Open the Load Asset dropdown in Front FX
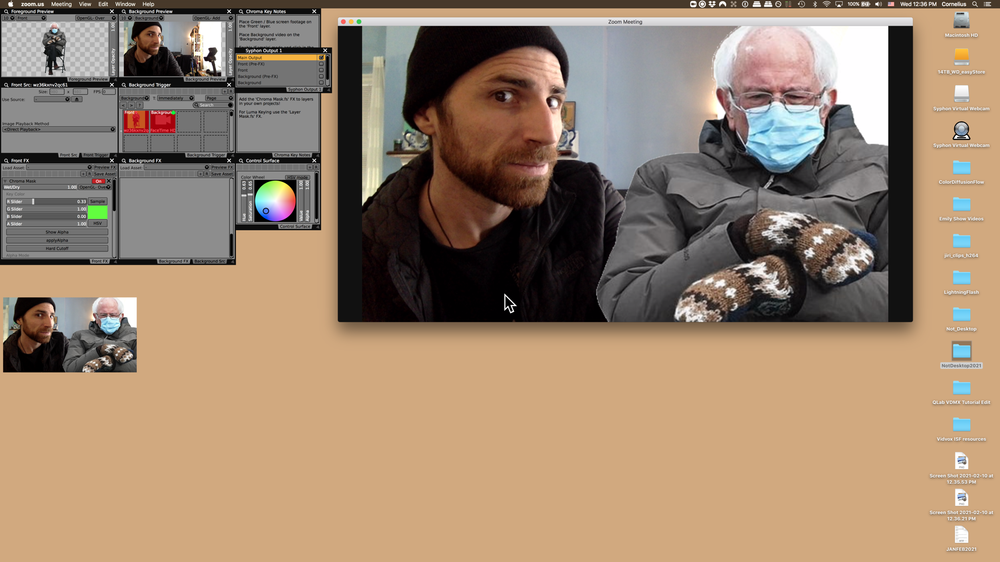1000x562 pixels. pos(59,167)
